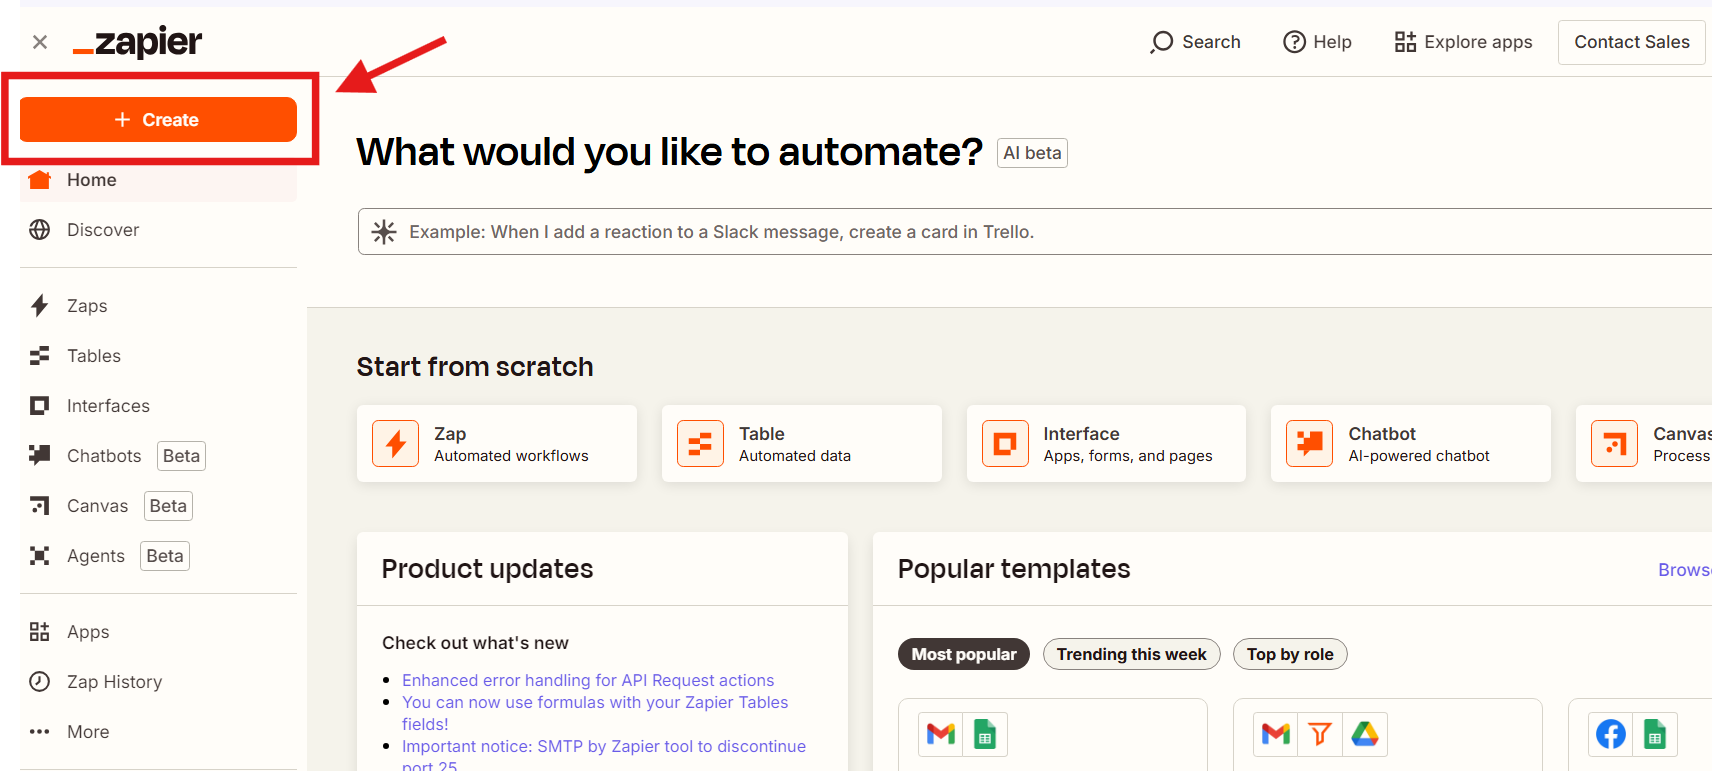Click the Google Sheets icon in the Gmail template
This screenshot has width=1712, height=771.
coord(985,735)
